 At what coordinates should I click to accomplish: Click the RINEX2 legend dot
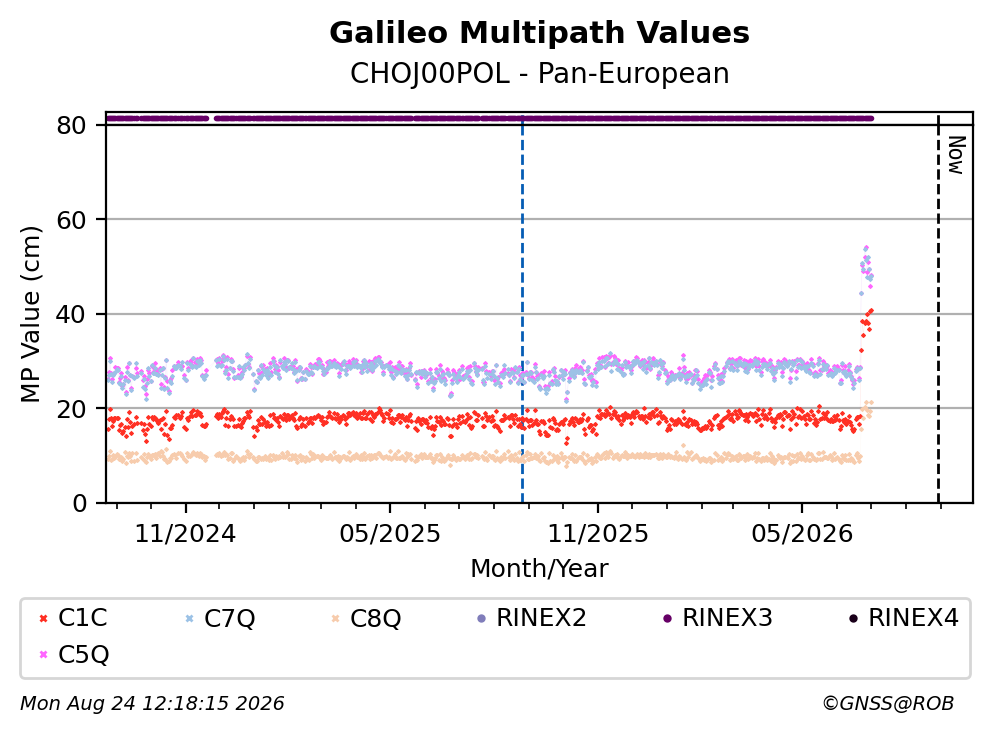(x=481, y=618)
